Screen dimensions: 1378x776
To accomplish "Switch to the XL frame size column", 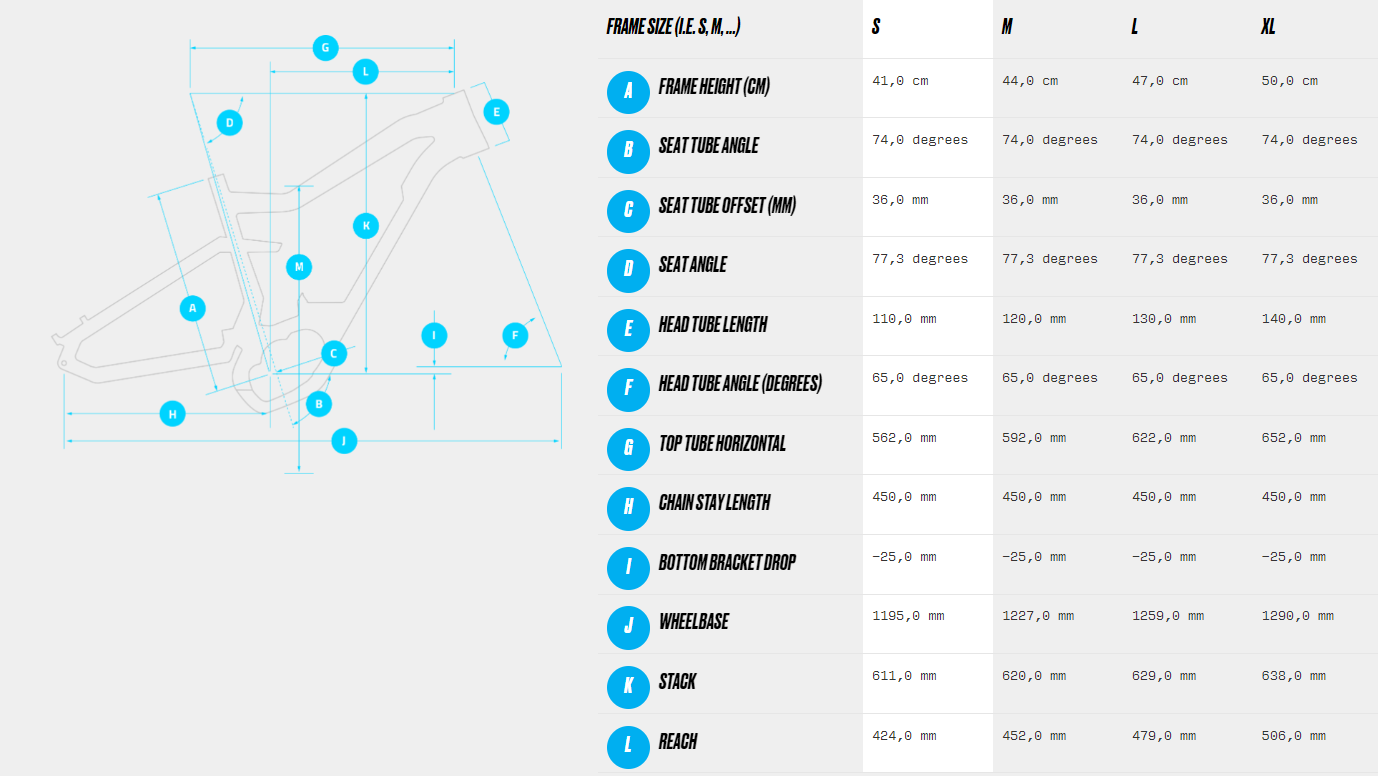I will coord(1268,27).
